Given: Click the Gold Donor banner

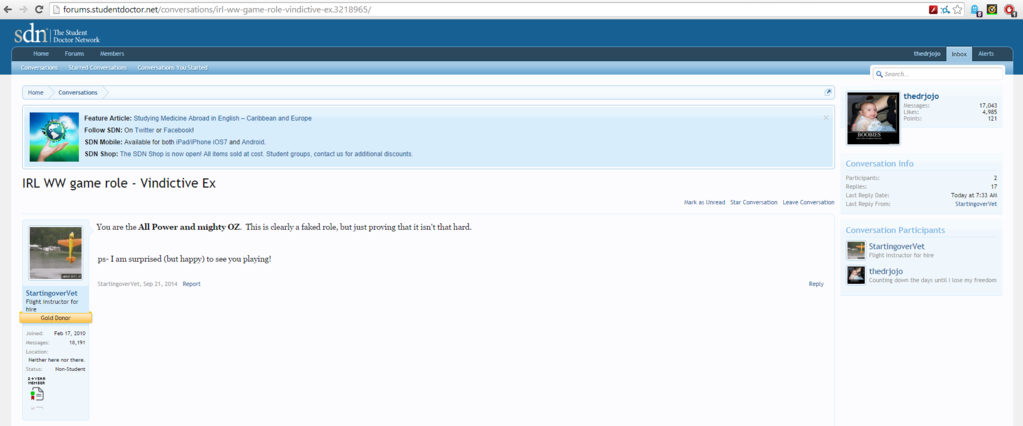Looking at the screenshot, I should (55, 318).
